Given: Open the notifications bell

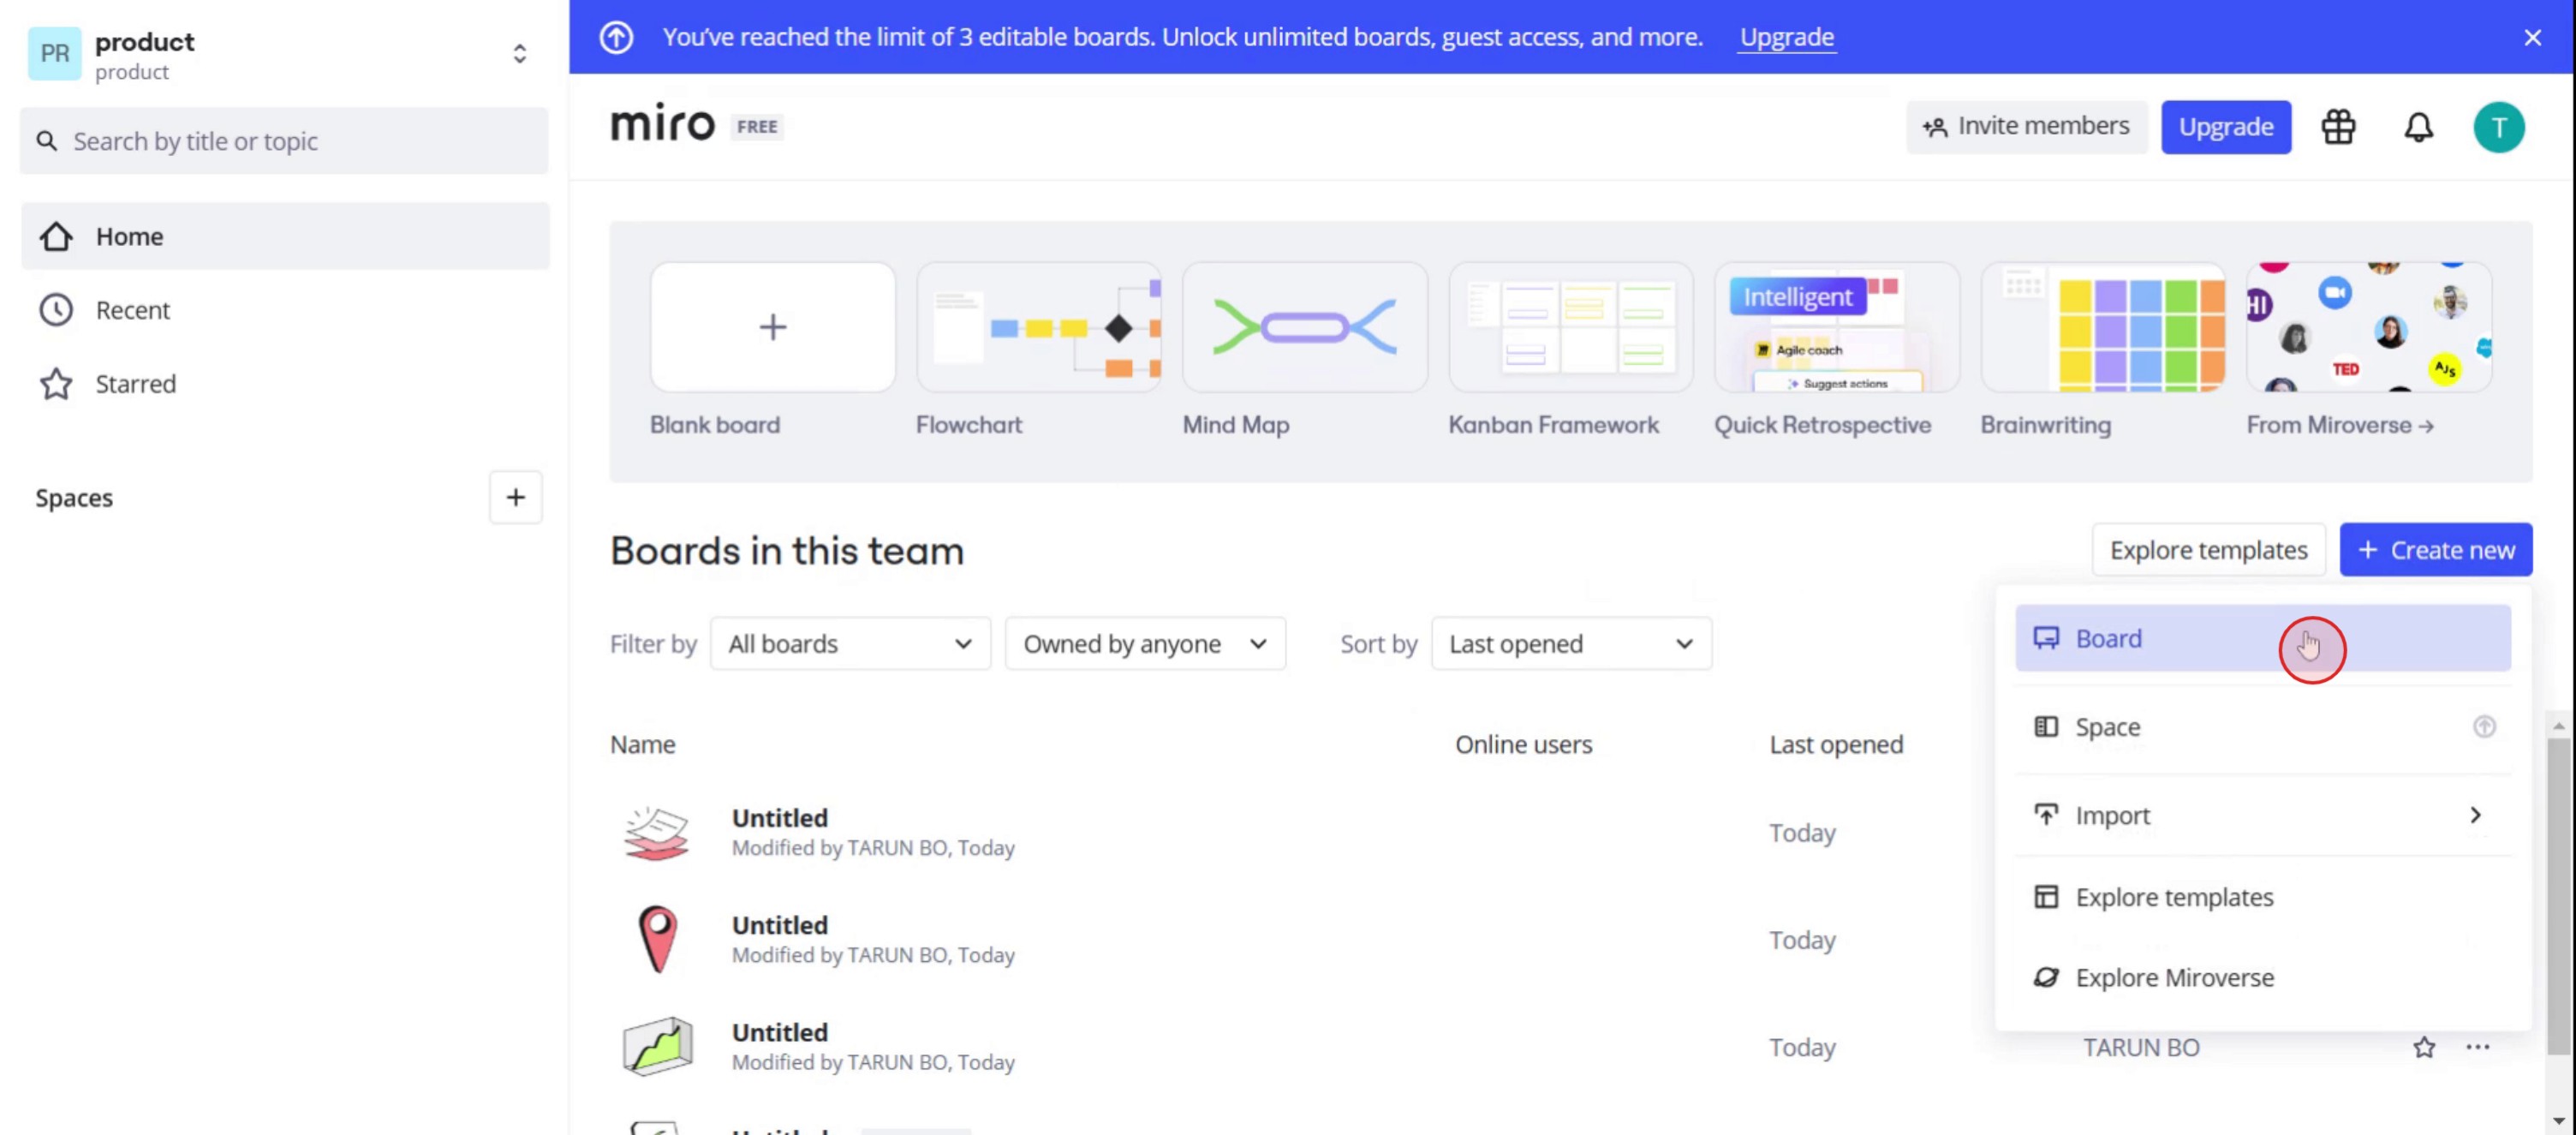Looking at the screenshot, I should [x=2418, y=127].
